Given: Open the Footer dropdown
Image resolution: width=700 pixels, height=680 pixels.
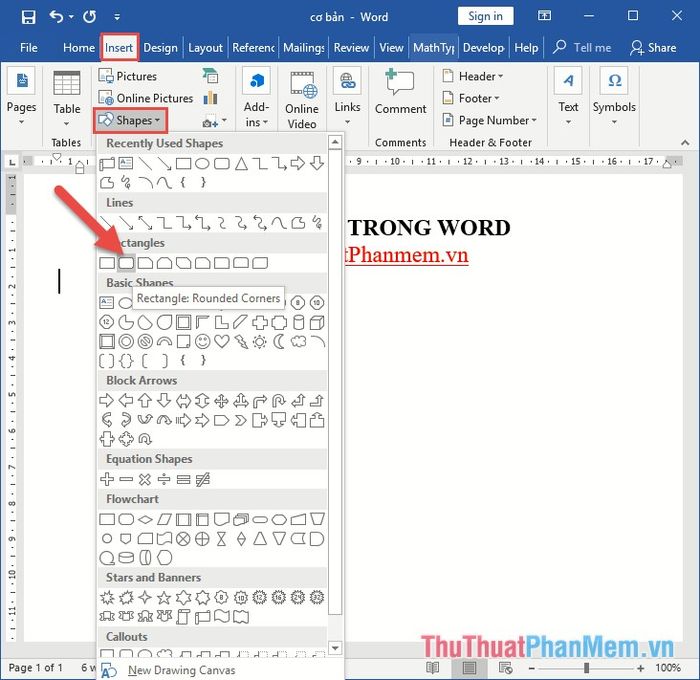Looking at the screenshot, I should tap(471, 98).
